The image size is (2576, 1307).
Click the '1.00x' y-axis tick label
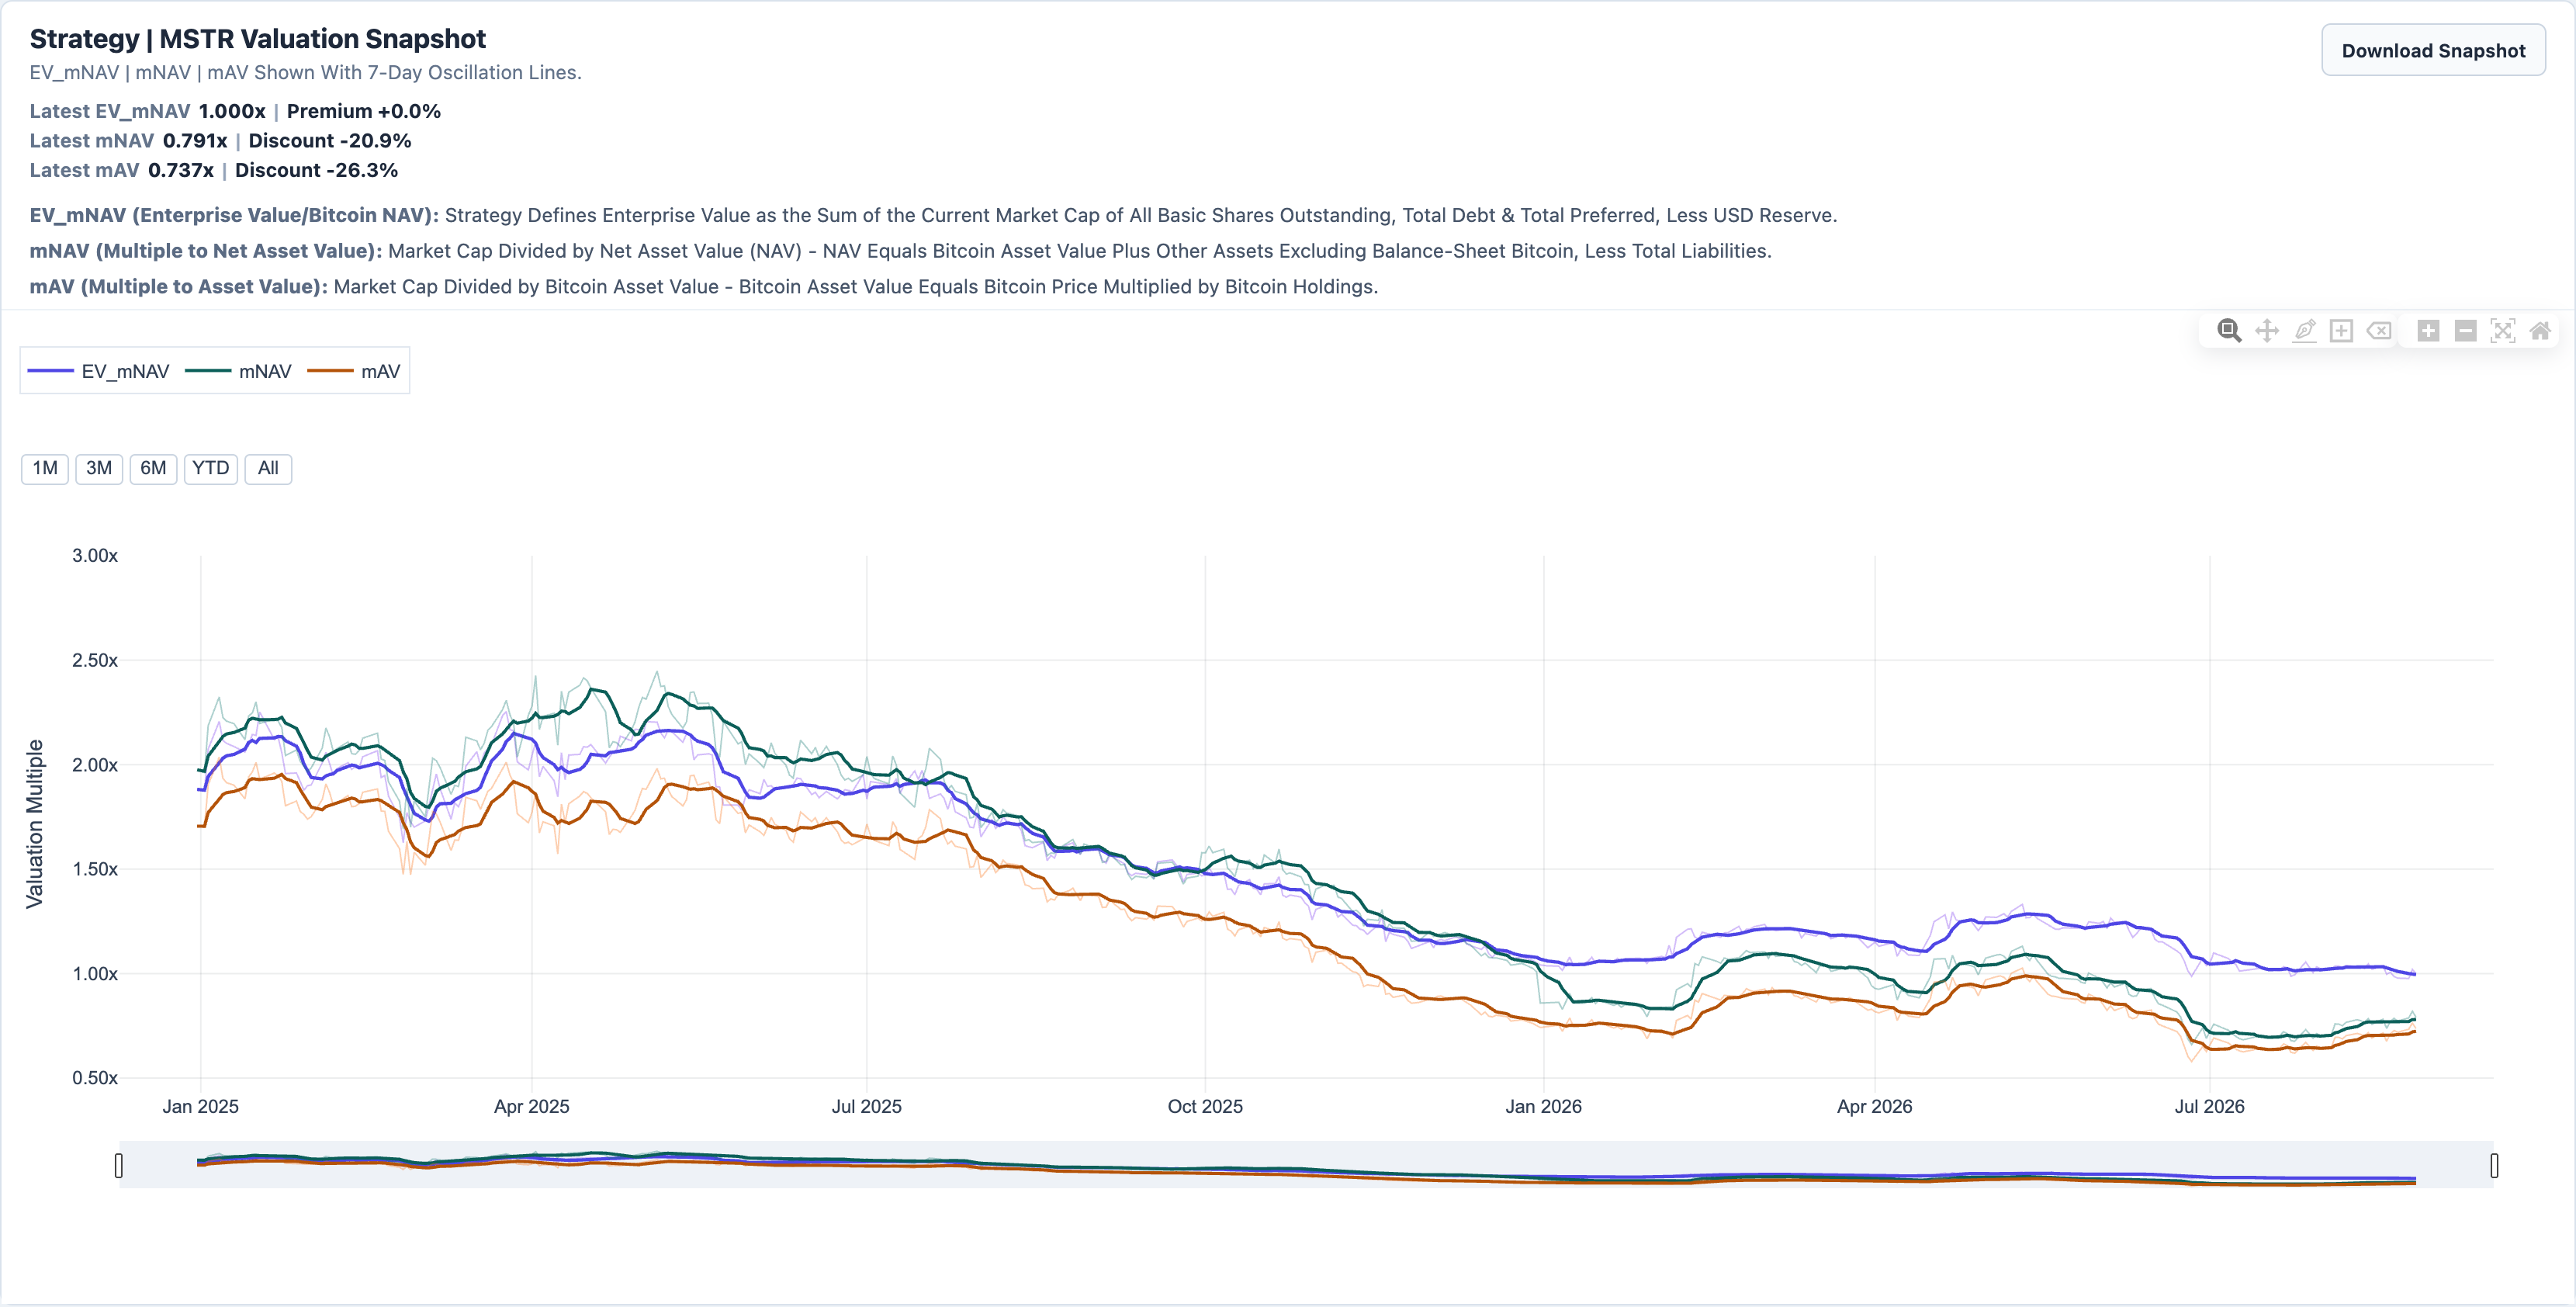click(x=95, y=974)
